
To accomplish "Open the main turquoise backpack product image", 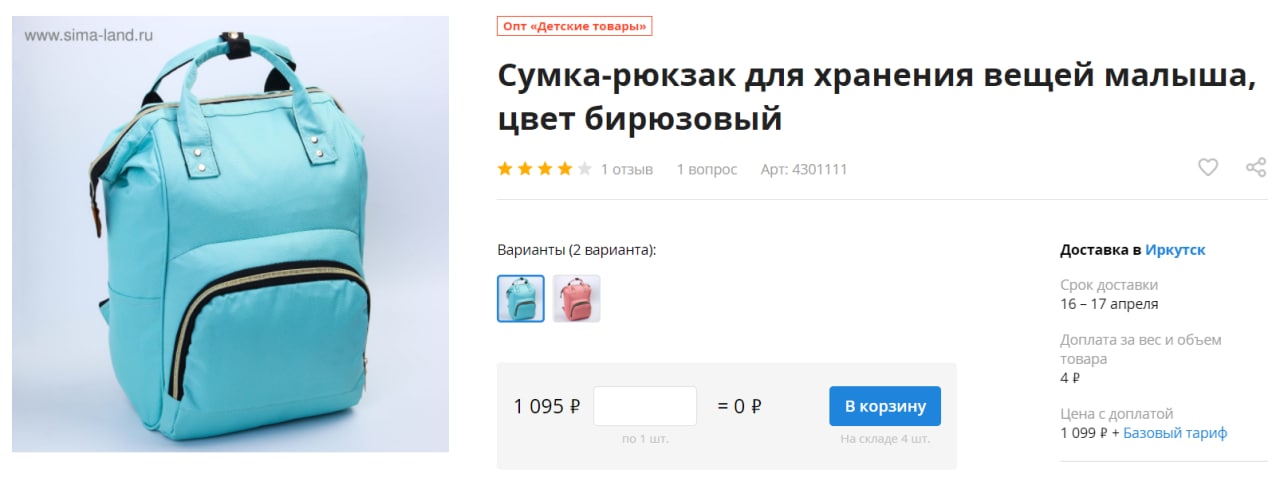I will (x=230, y=234).
